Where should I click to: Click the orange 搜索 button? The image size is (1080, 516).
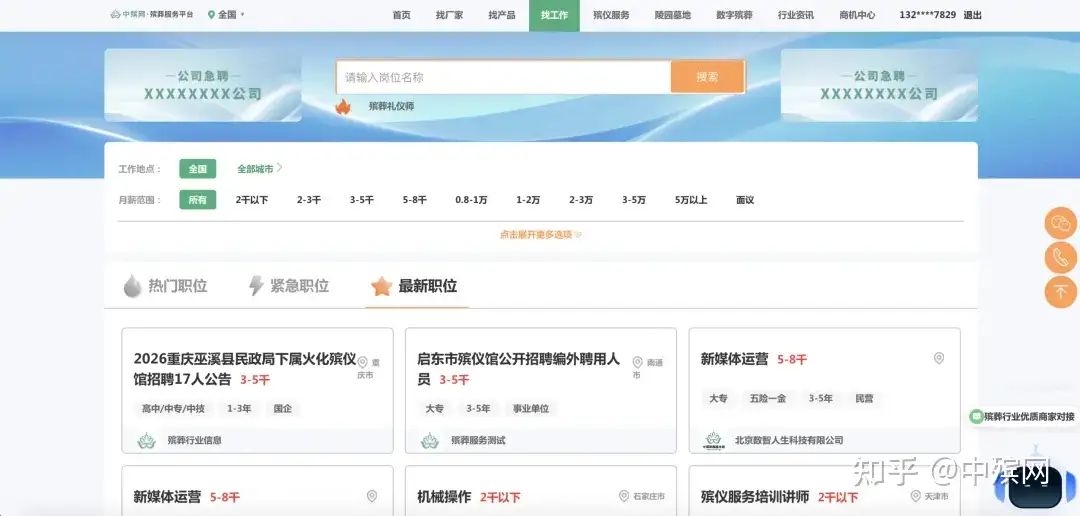pos(707,77)
